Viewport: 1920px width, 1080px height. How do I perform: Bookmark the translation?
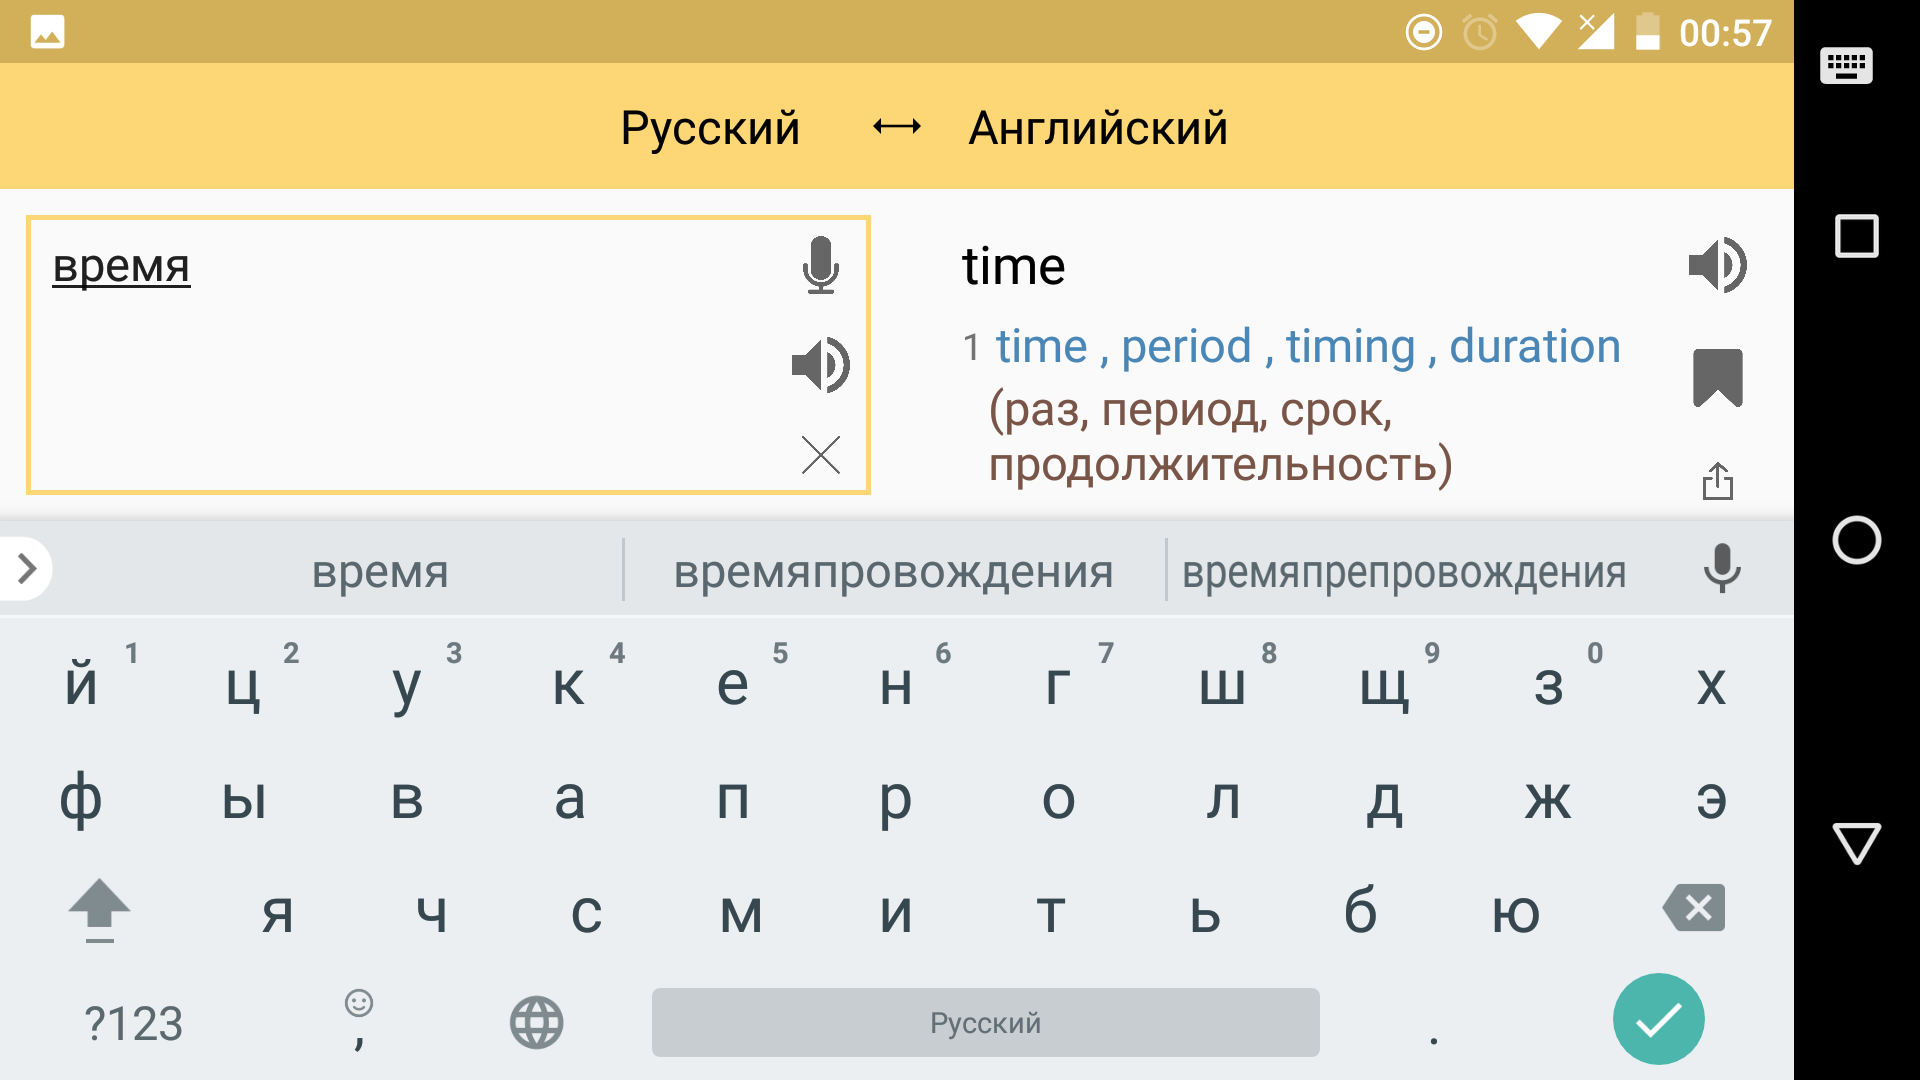[1717, 377]
